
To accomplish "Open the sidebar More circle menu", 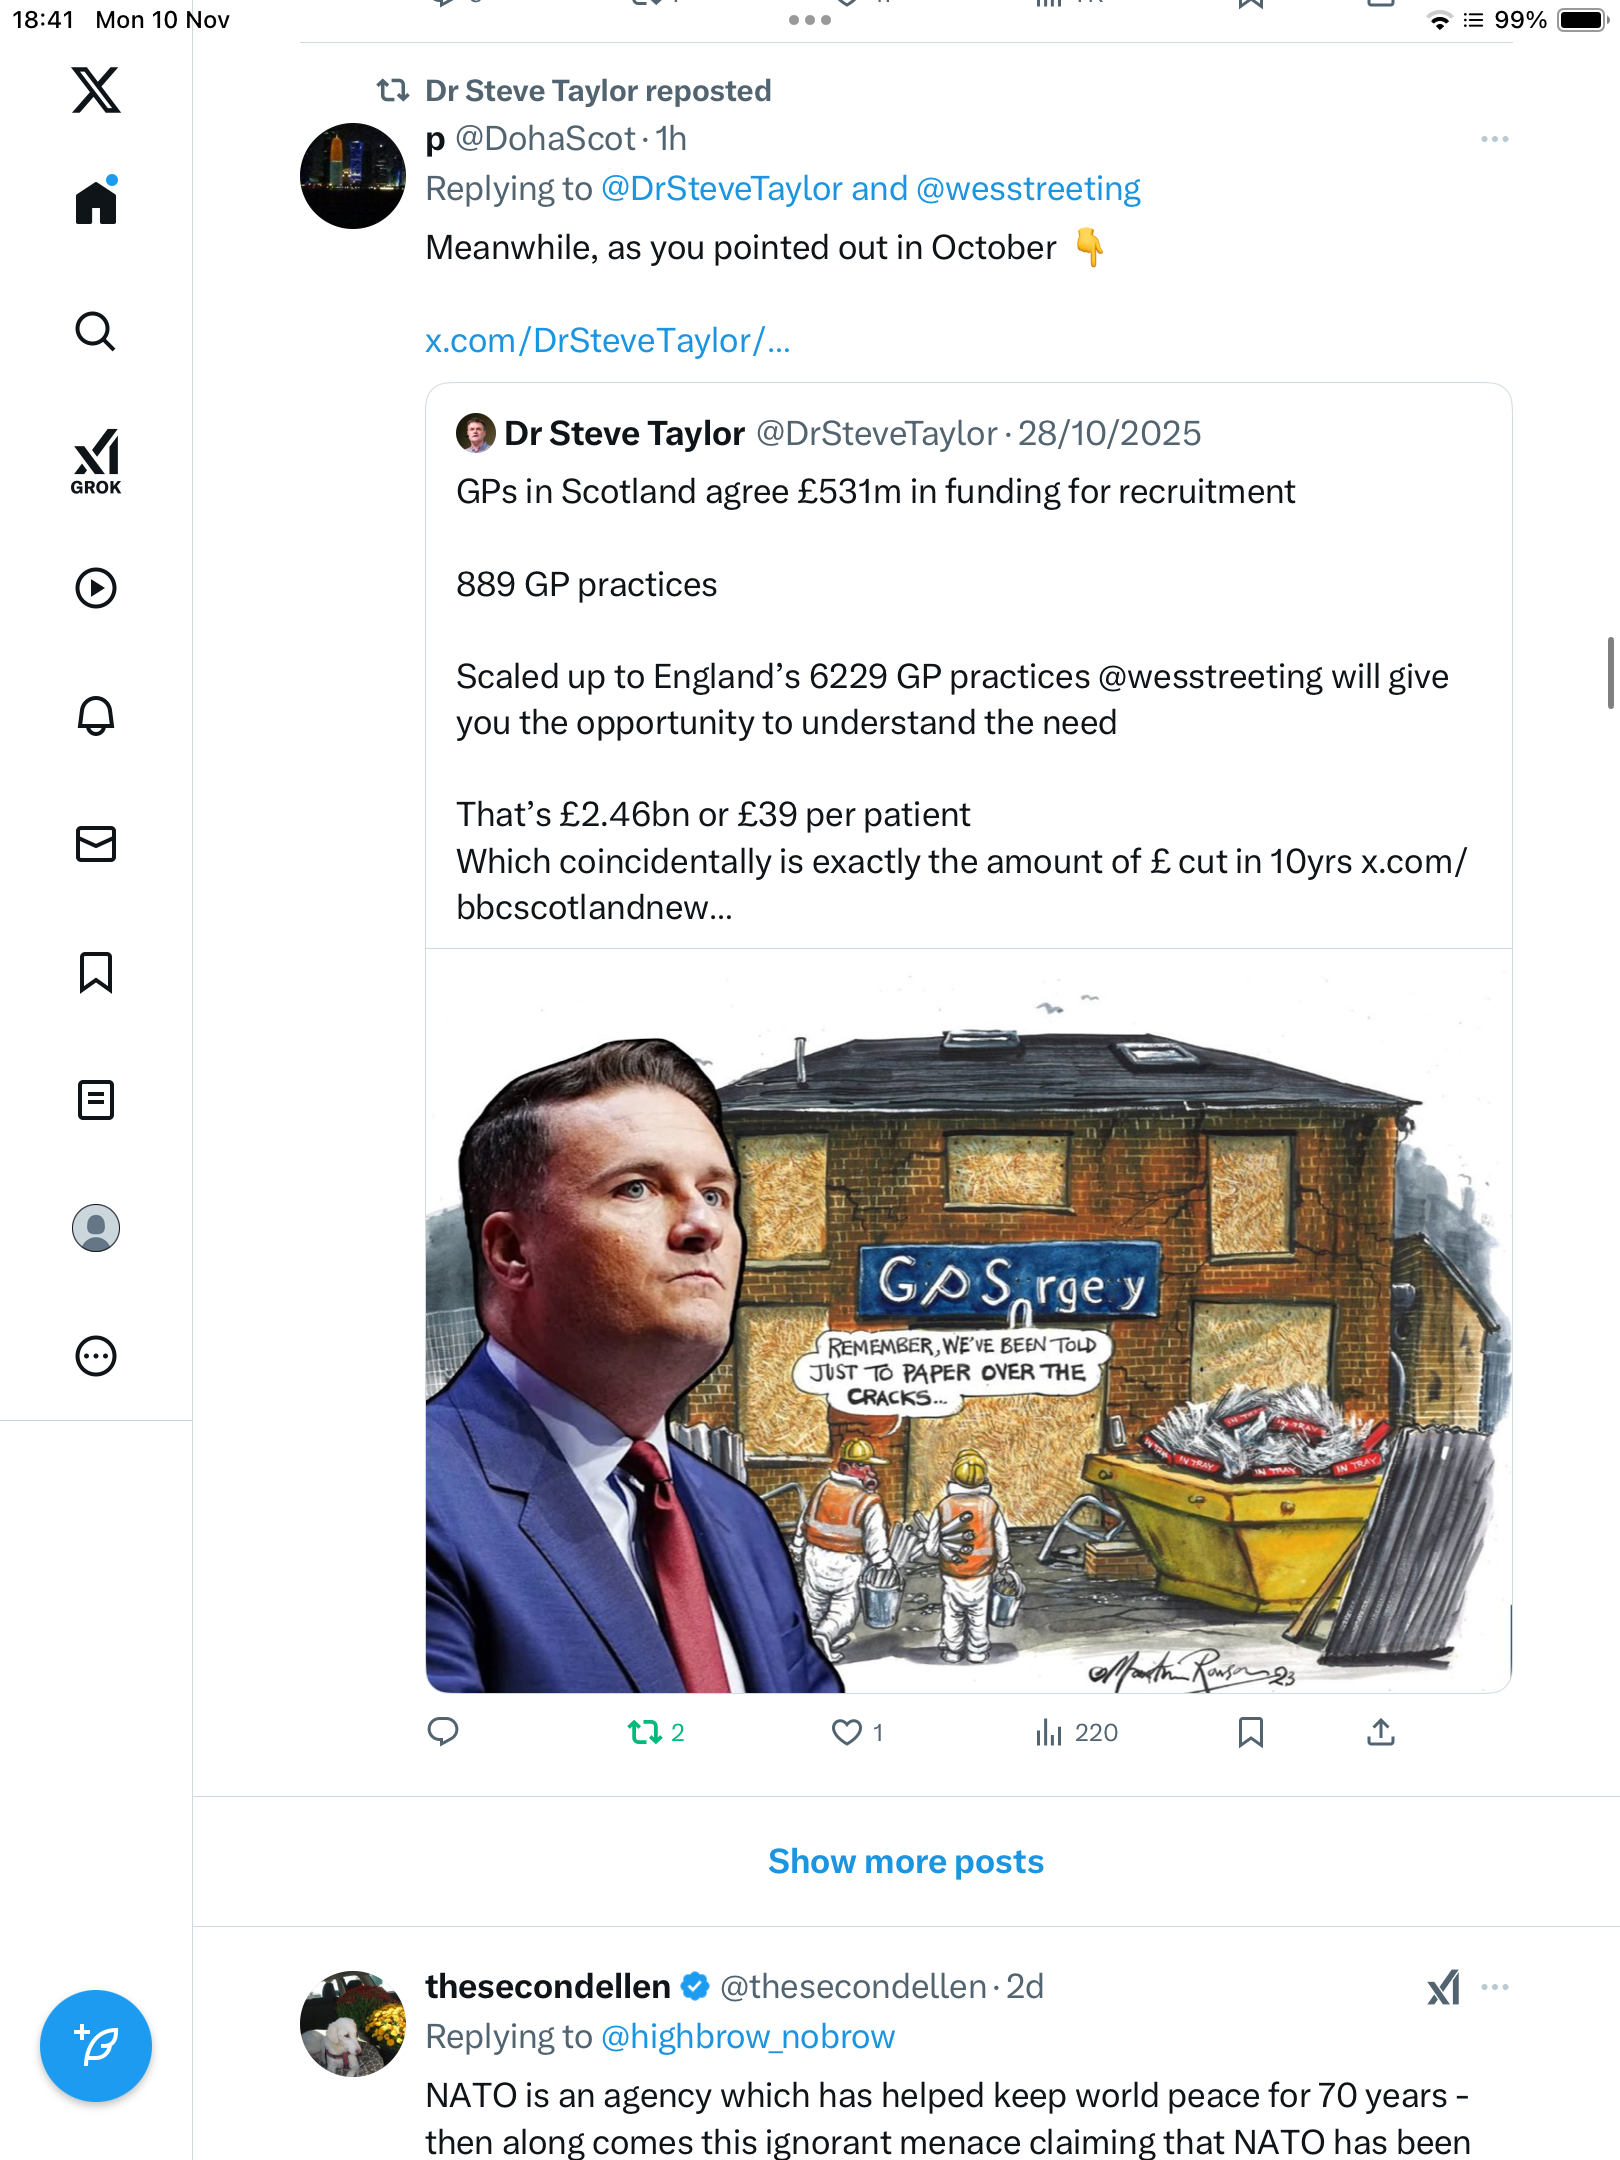I will coord(96,1356).
